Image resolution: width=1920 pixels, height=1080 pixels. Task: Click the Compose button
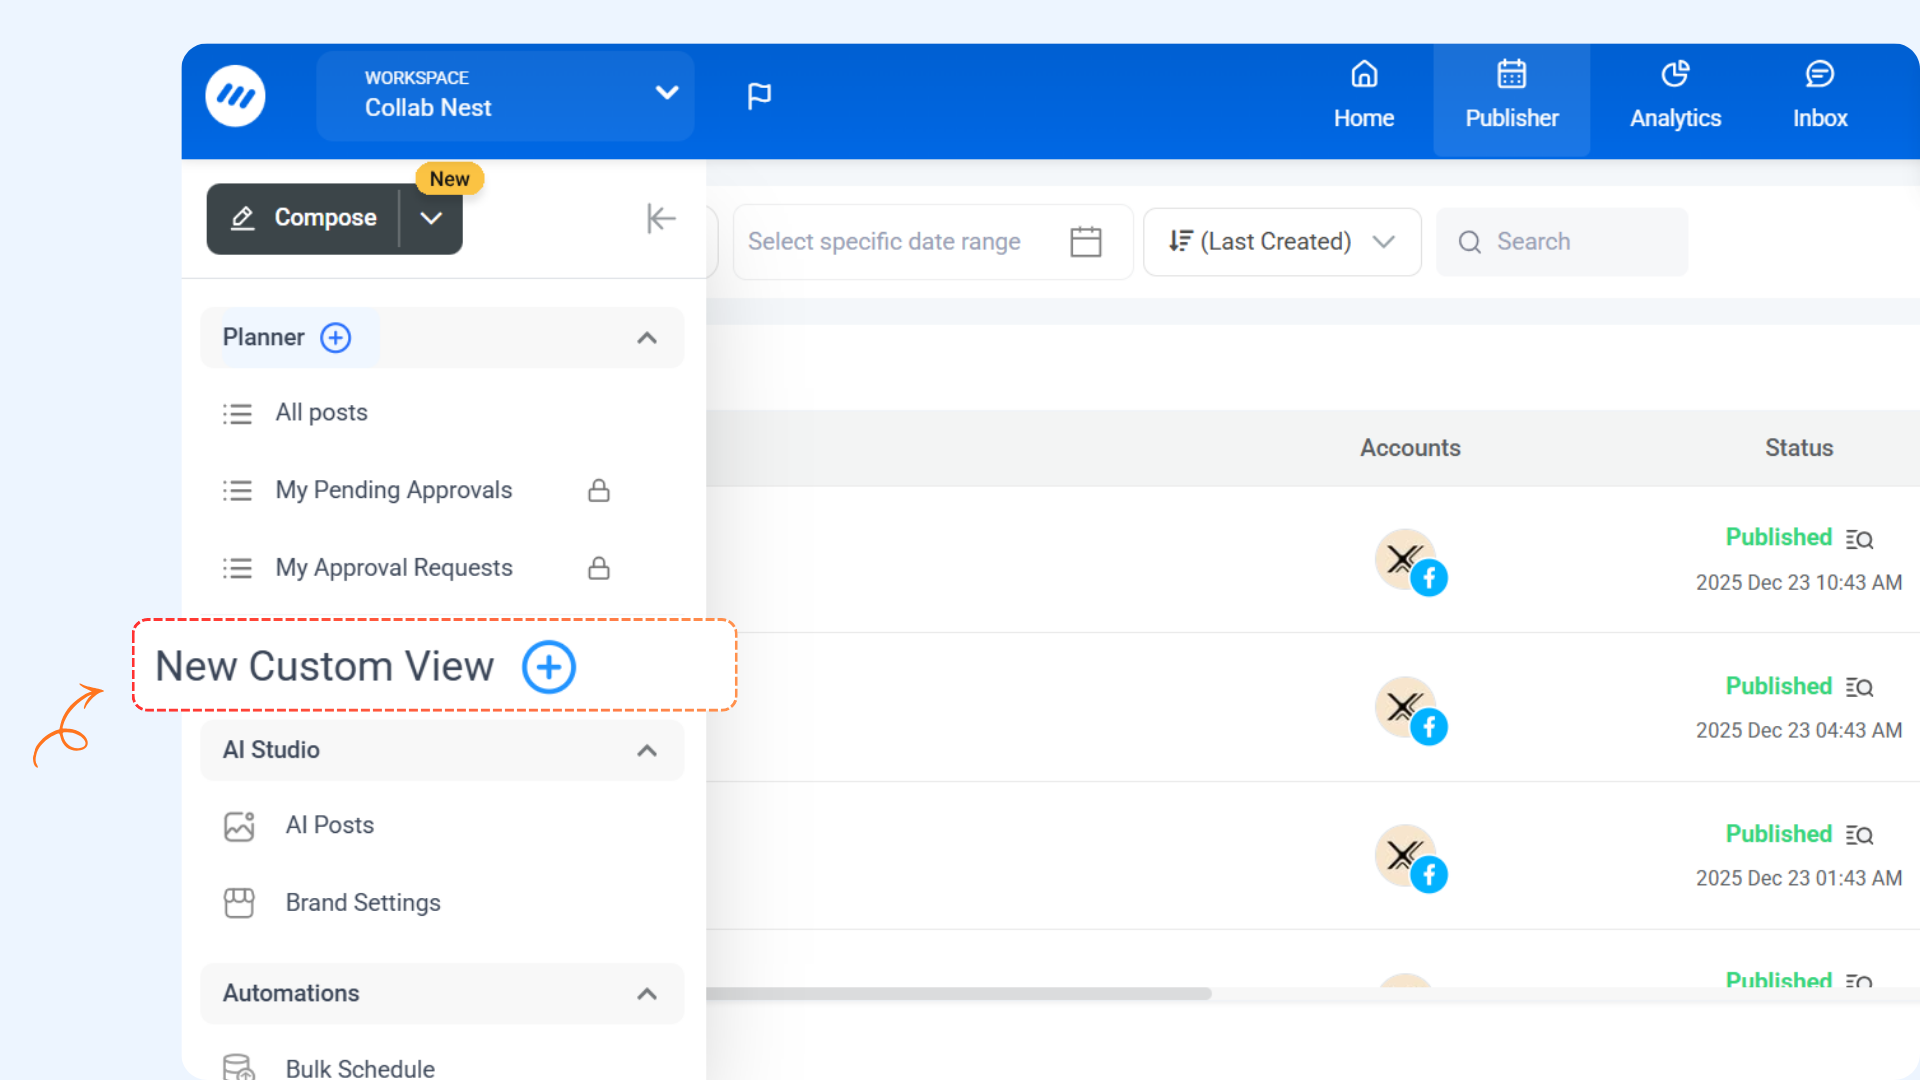point(305,218)
